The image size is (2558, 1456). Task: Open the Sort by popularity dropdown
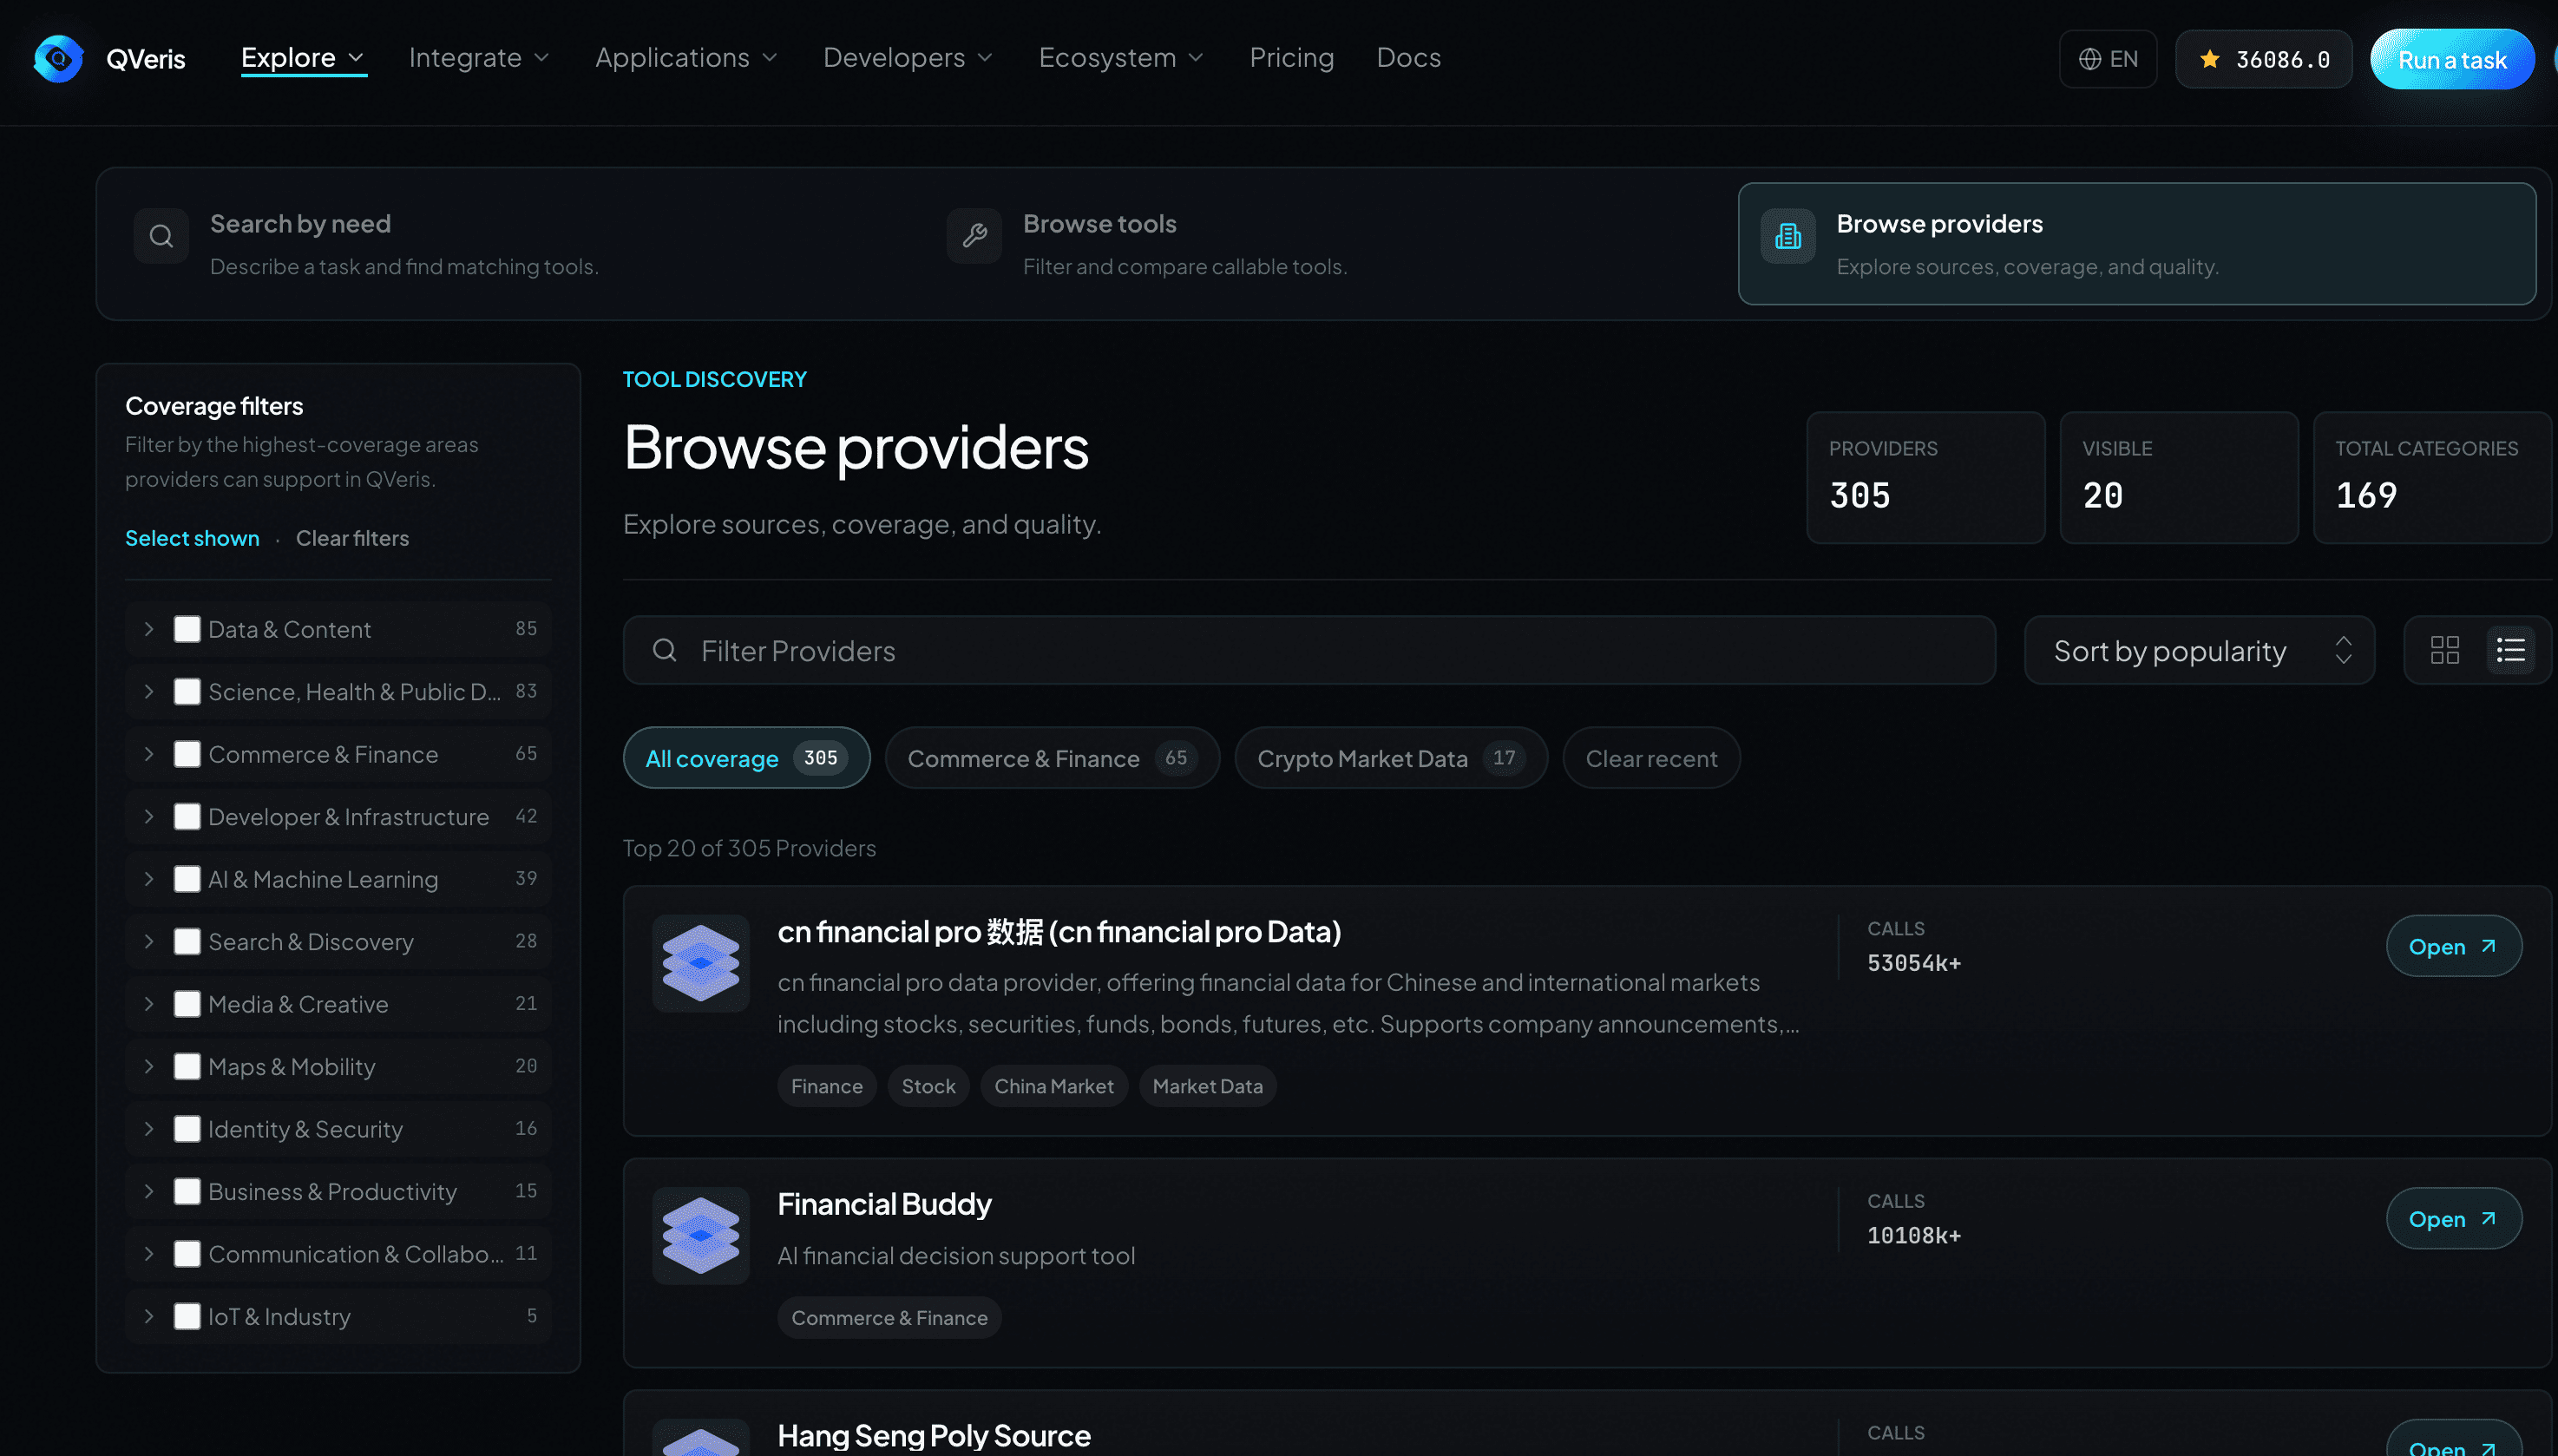pyautogui.click(x=2199, y=650)
